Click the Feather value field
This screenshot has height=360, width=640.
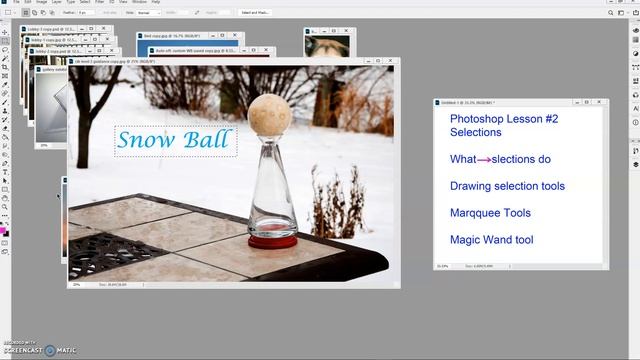click(x=86, y=13)
